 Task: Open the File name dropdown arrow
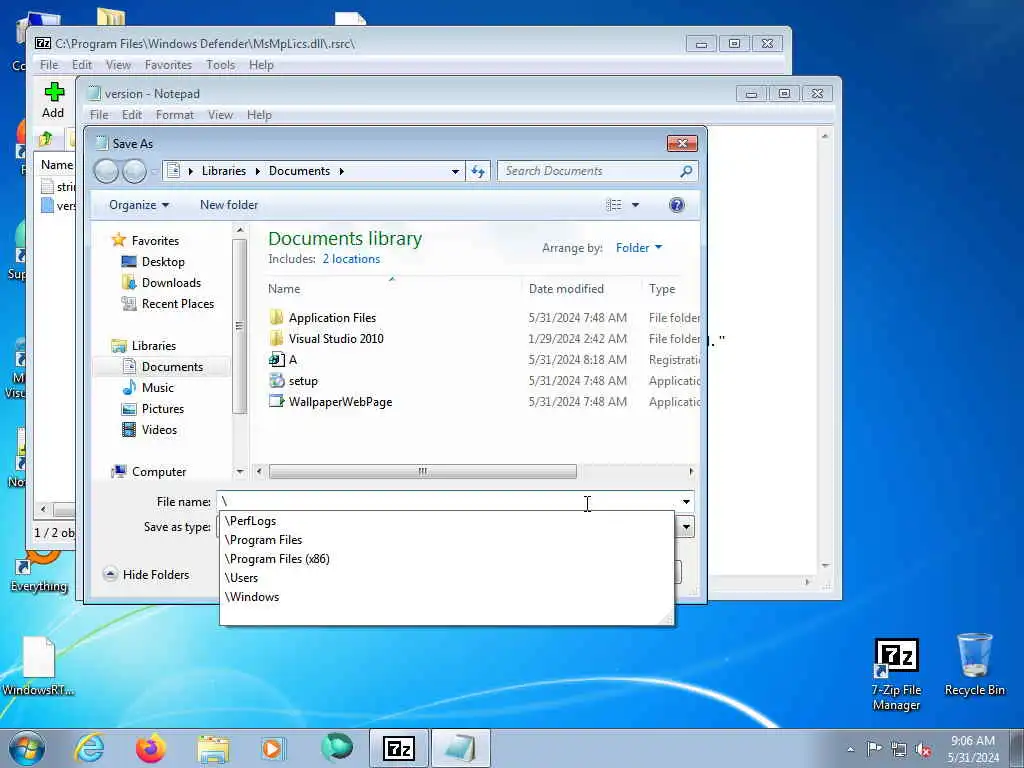pos(686,502)
